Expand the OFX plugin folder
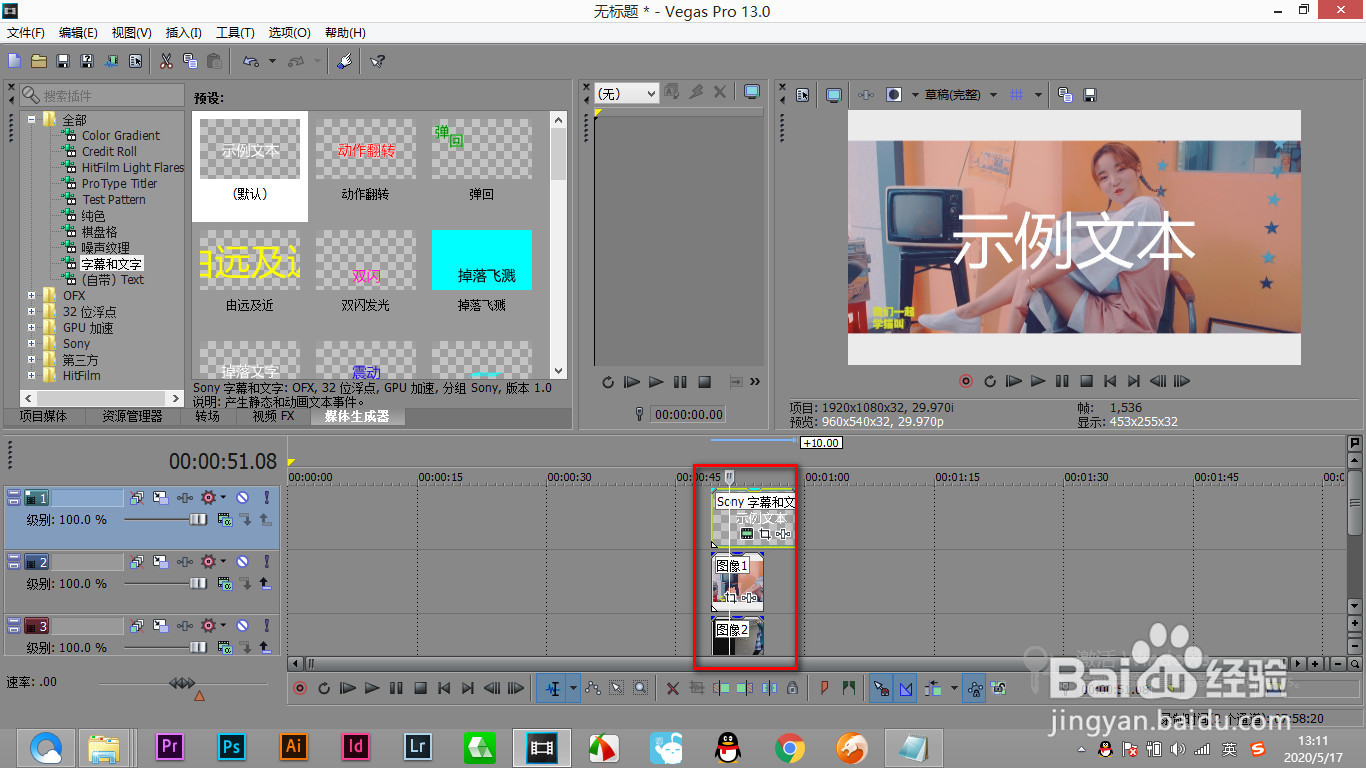Viewport: 1366px width, 768px height. pyautogui.click(x=32, y=296)
